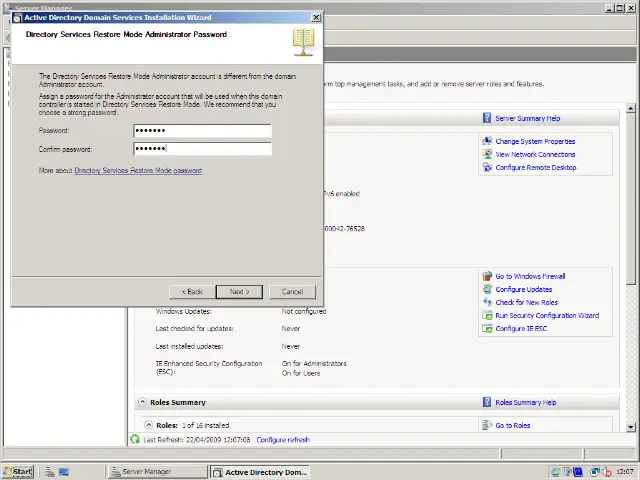Open Roles Summary Help link
The width and height of the screenshot is (640, 480).
(x=526, y=402)
